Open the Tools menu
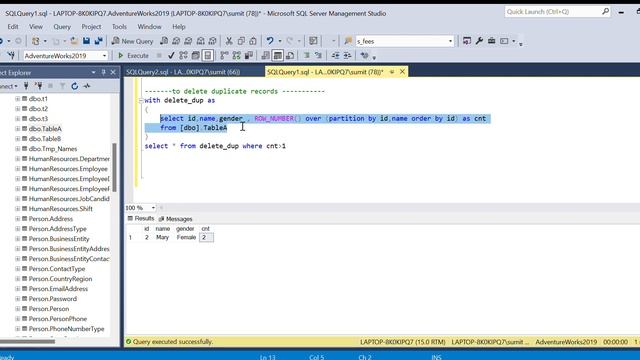640x360 pixels. coord(119,27)
